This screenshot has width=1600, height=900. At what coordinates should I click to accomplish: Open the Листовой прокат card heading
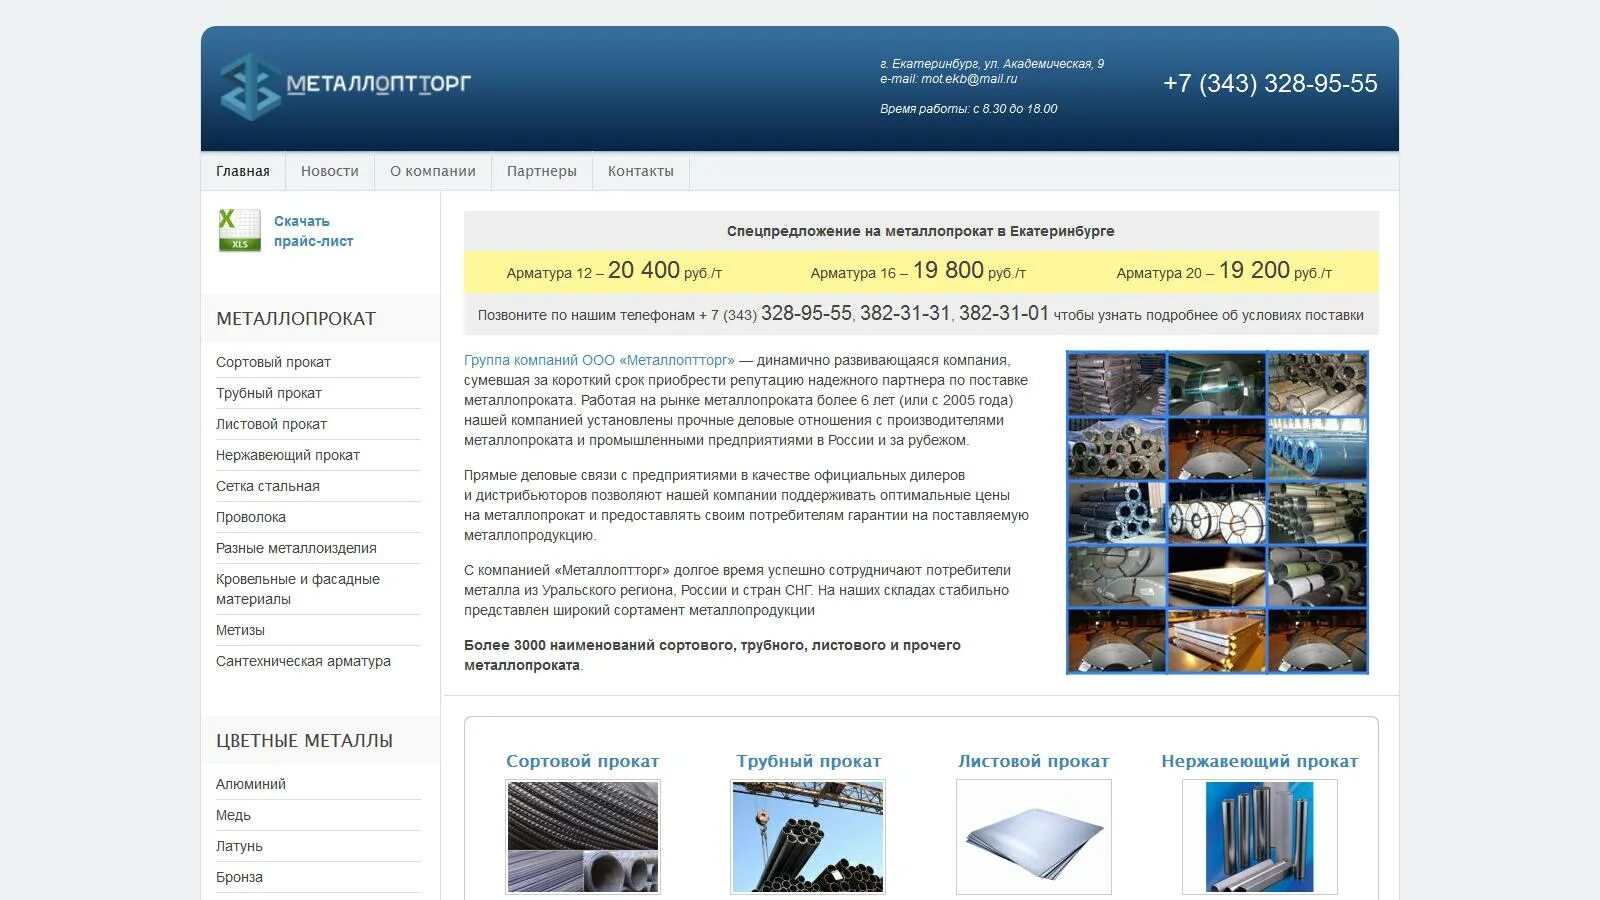tap(1034, 761)
